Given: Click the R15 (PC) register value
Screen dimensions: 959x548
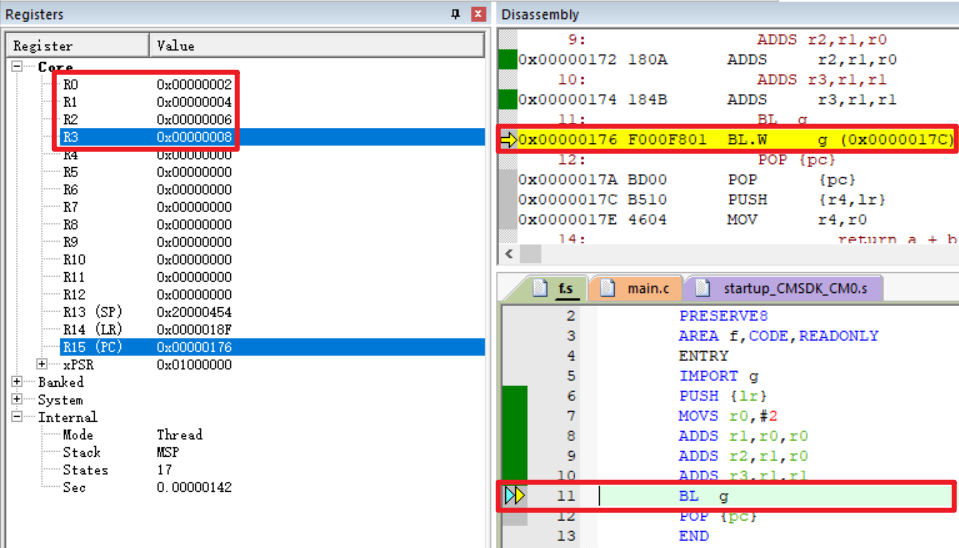Looking at the screenshot, I should pyautogui.click(x=194, y=347).
